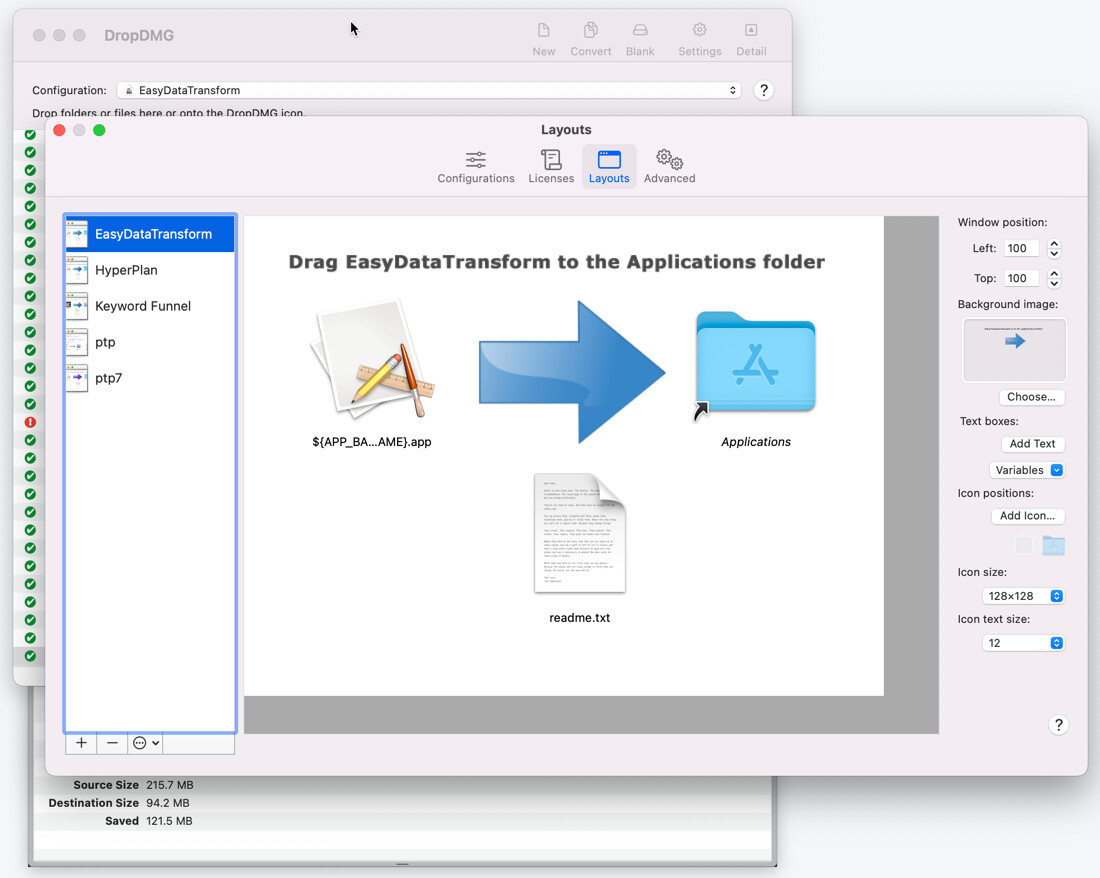Viewport: 1100px width, 878px height.
Task: Open the Icon size 128×128 dropdown
Action: pyautogui.click(x=1022, y=596)
